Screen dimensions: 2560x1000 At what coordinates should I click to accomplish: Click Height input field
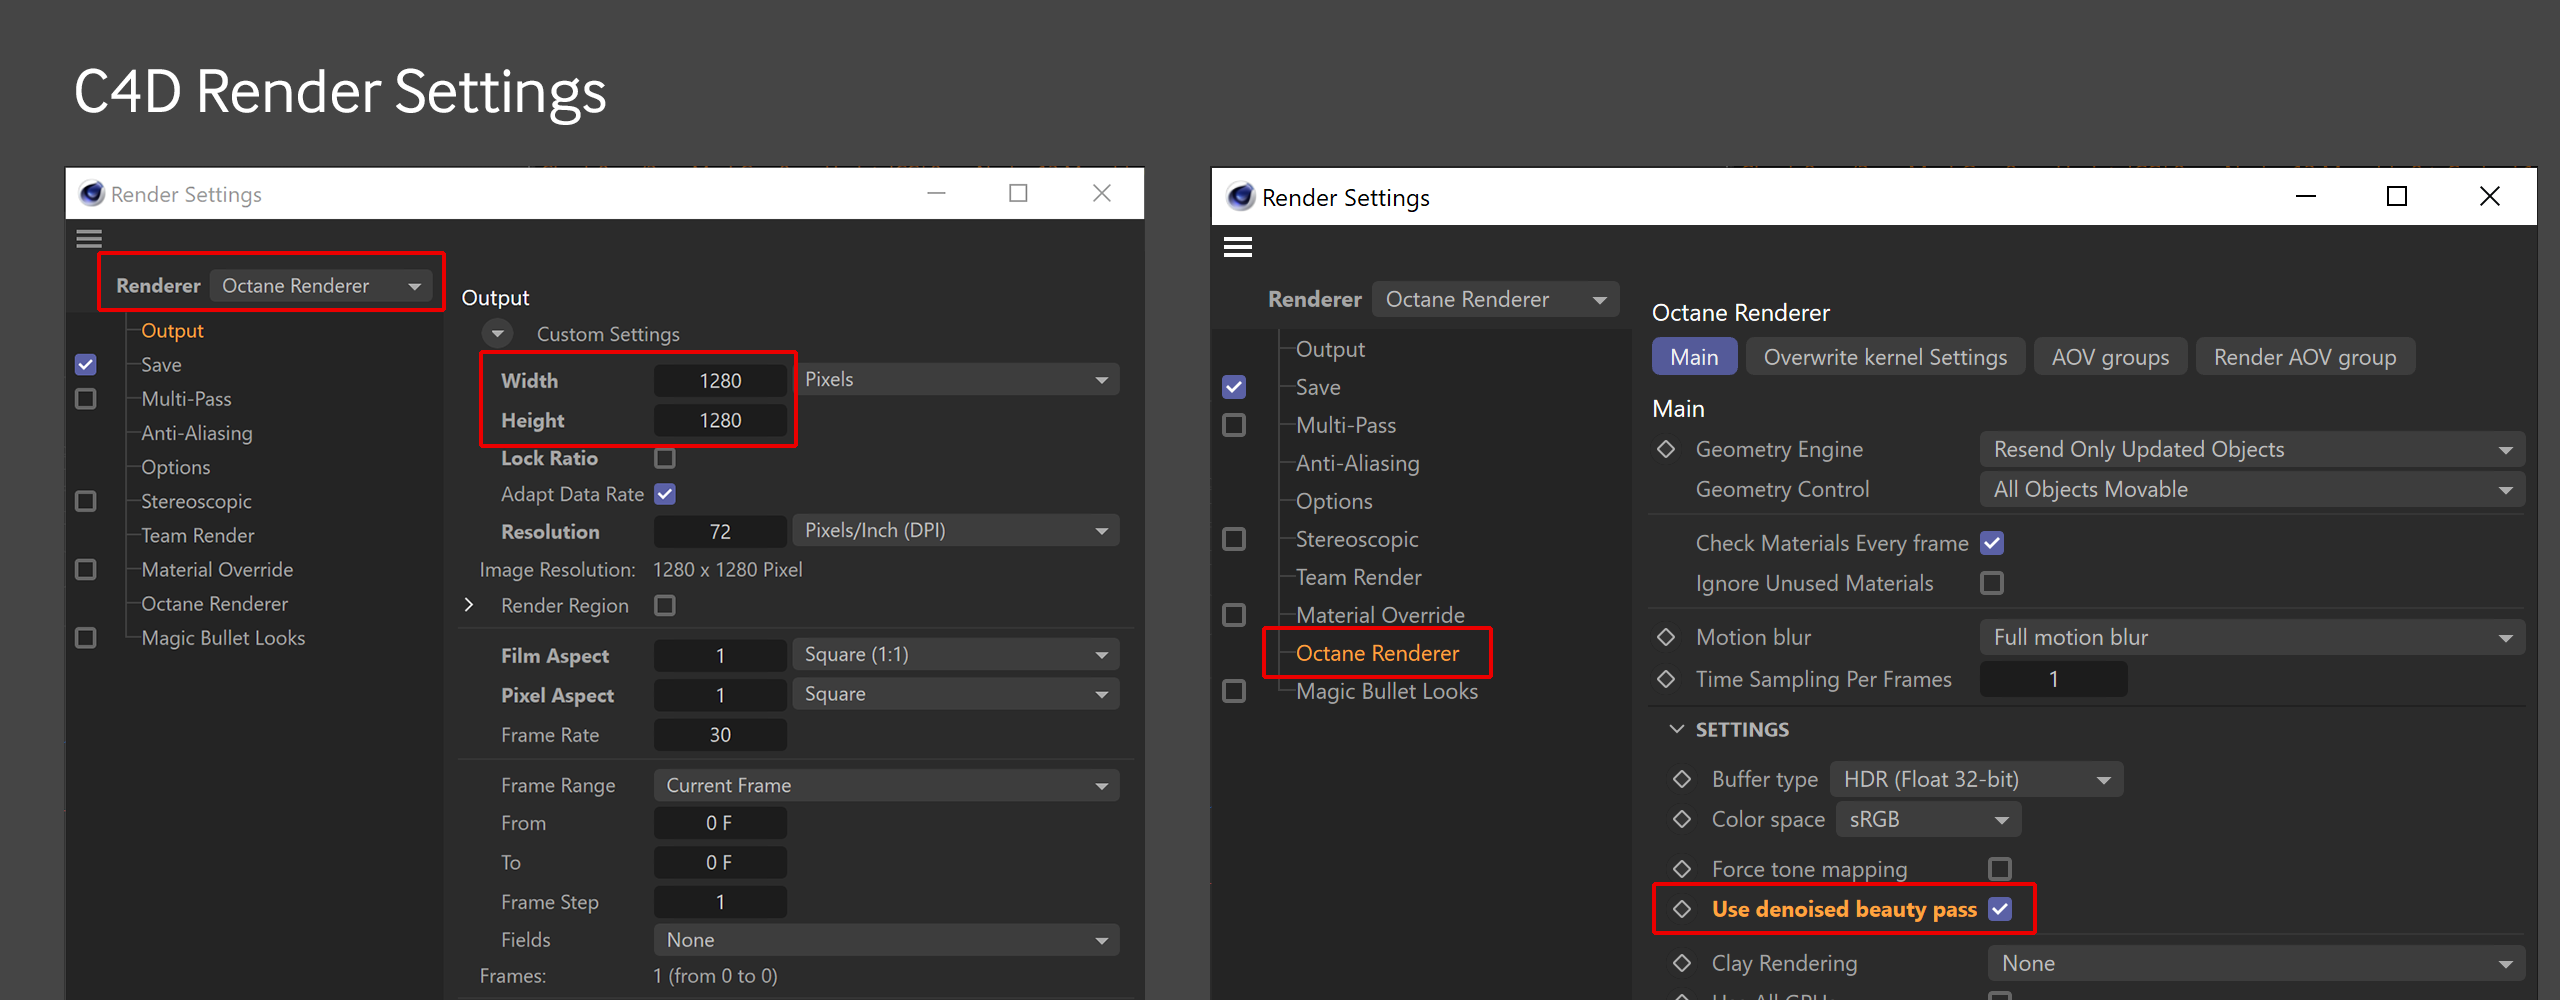coord(720,420)
